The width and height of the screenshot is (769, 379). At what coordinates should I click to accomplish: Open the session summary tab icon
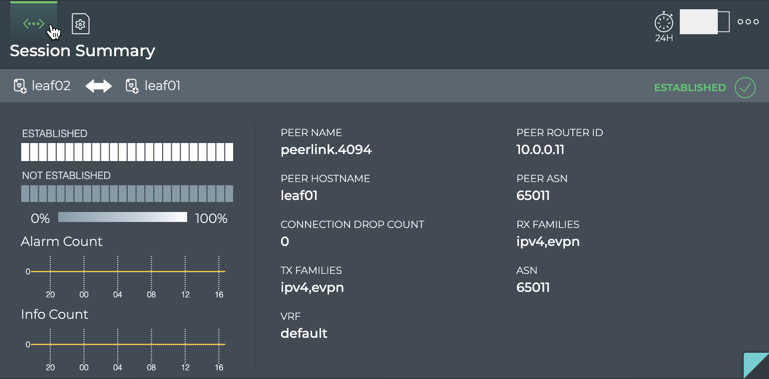pos(33,24)
